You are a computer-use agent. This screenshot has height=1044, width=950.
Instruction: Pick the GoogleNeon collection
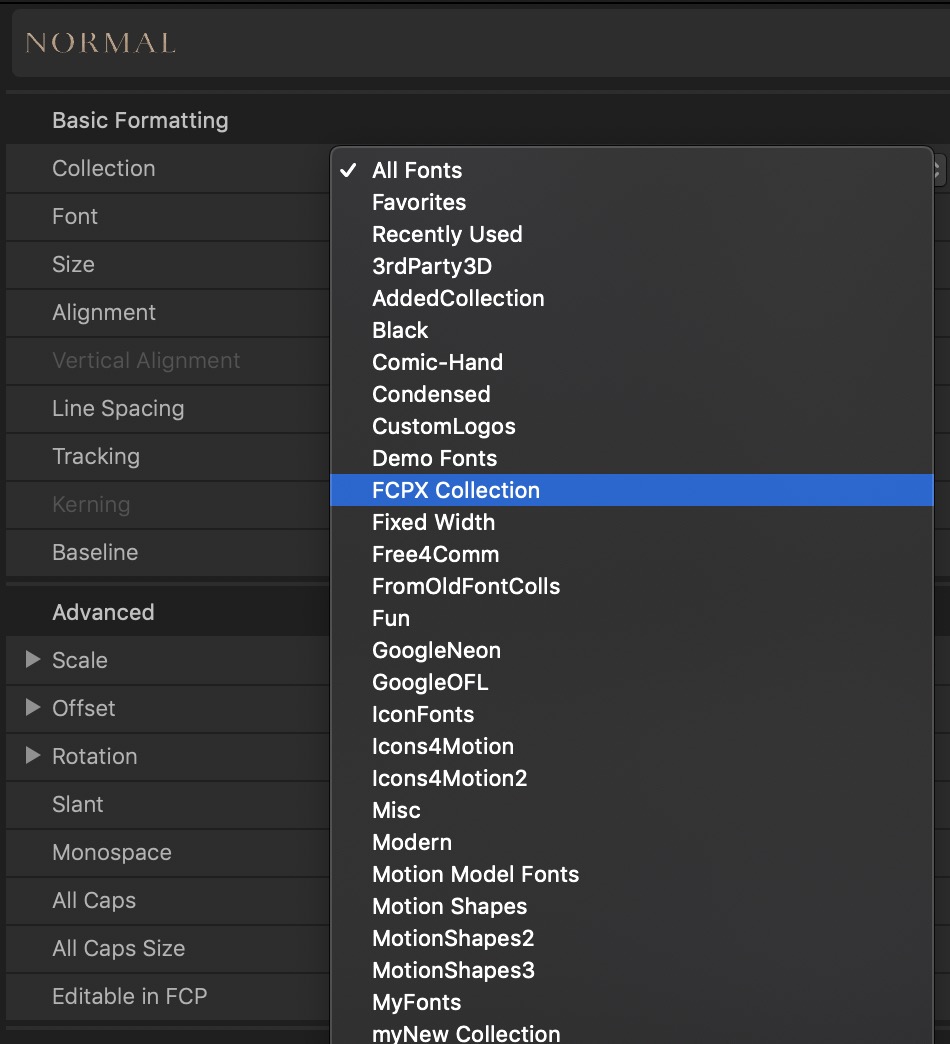436,650
